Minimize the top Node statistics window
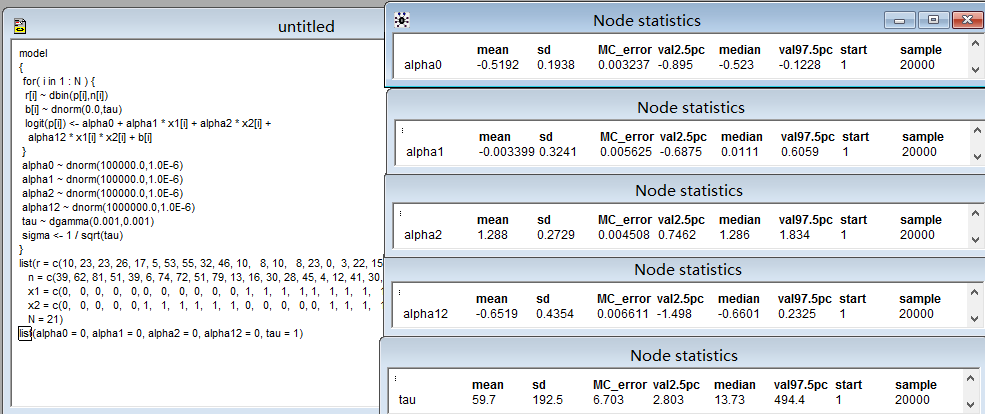This screenshot has height=414, width=985. click(x=900, y=21)
